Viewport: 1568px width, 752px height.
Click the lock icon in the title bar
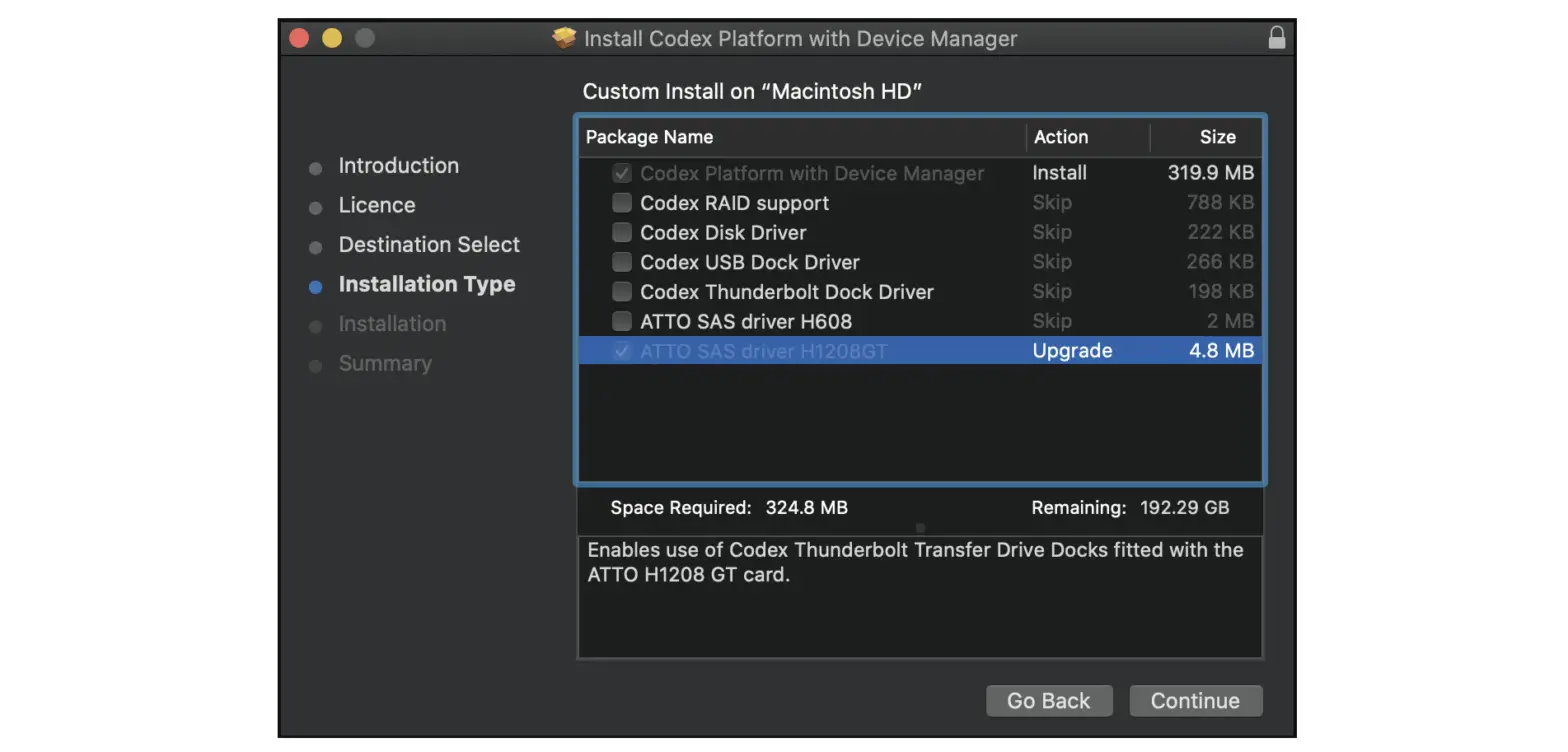tap(1276, 38)
